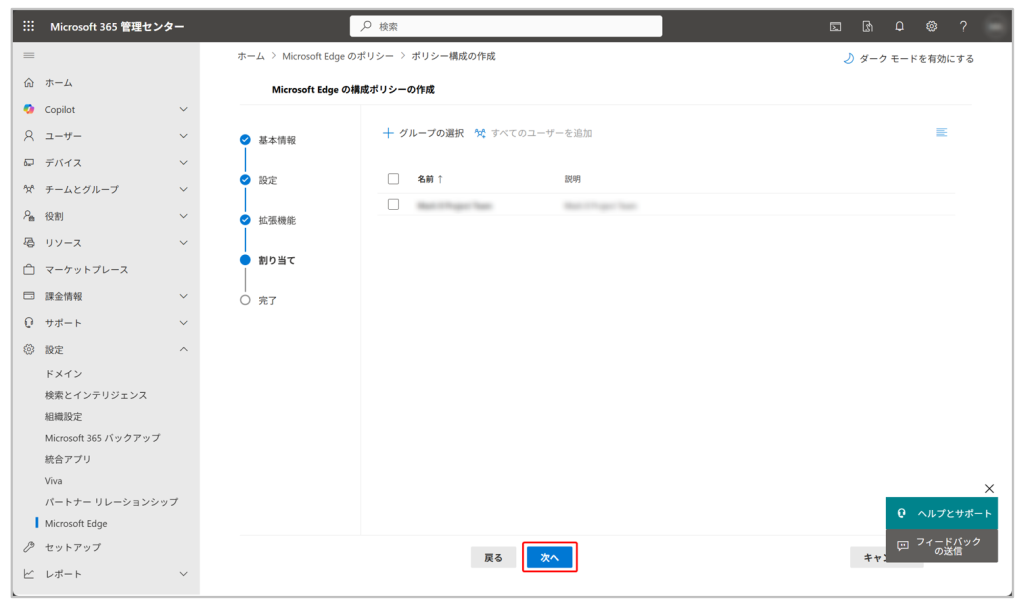Select Microsoft Edge in the sidebar submenu

[76, 524]
